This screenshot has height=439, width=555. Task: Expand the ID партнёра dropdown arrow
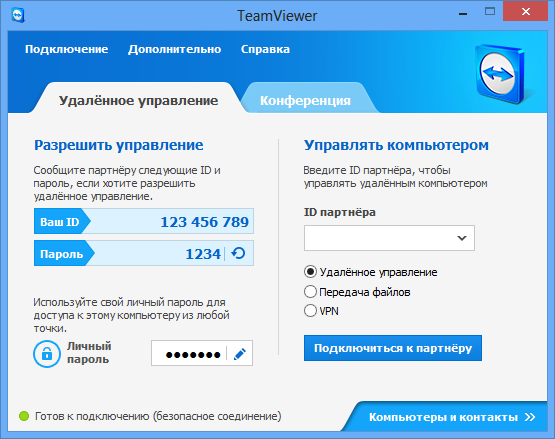pyautogui.click(x=462, y=238)
